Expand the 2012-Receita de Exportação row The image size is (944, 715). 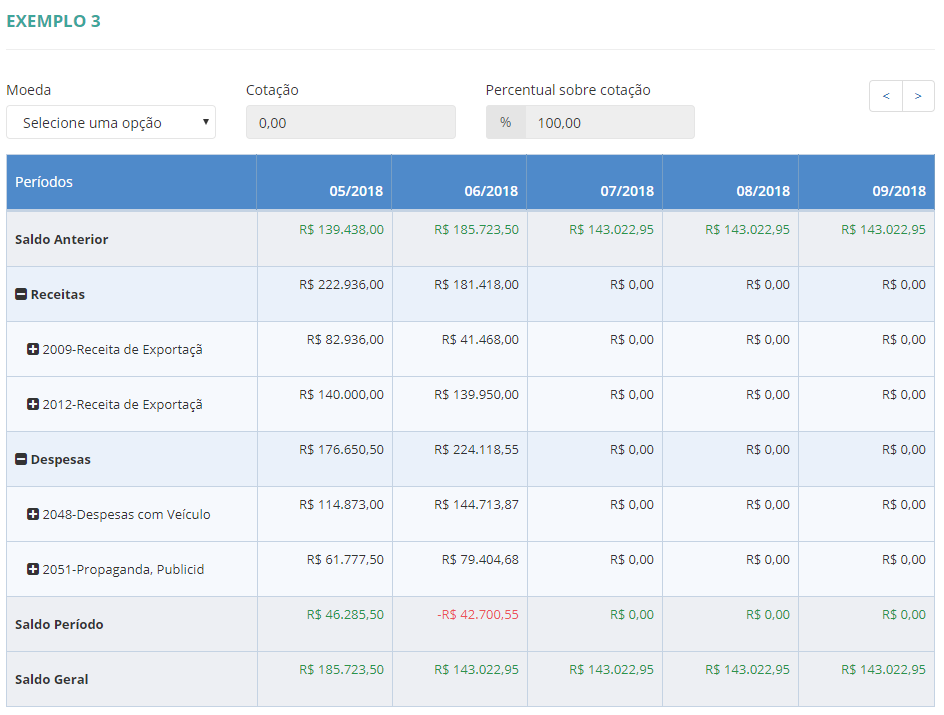[33, 405]
